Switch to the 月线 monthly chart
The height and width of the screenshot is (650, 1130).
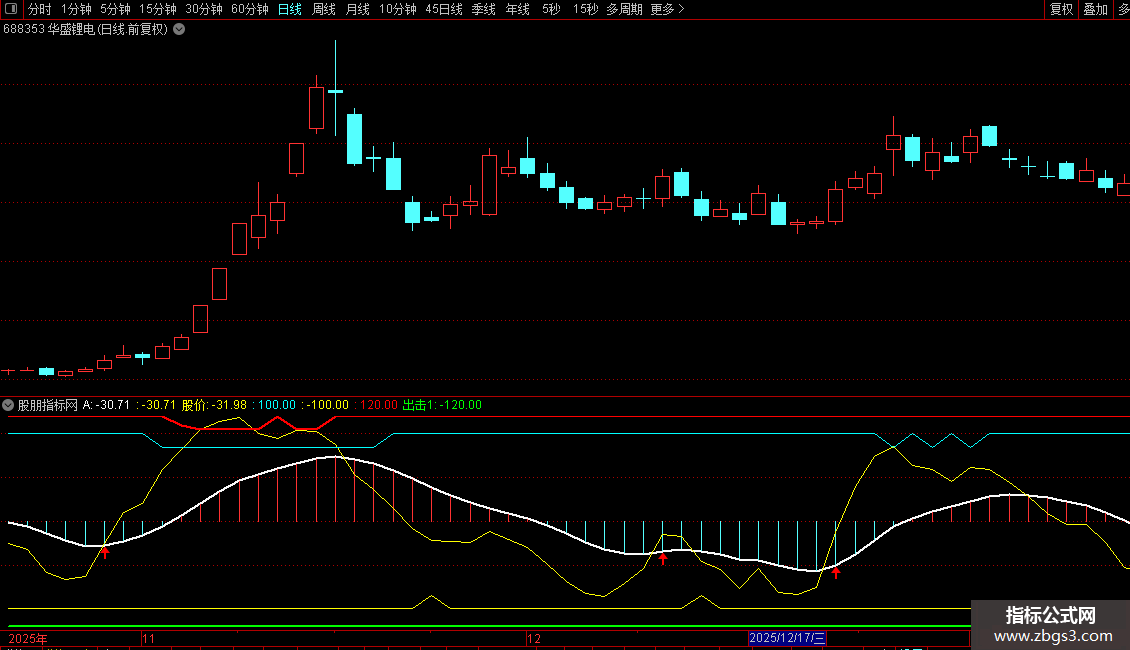pos(357,9)
